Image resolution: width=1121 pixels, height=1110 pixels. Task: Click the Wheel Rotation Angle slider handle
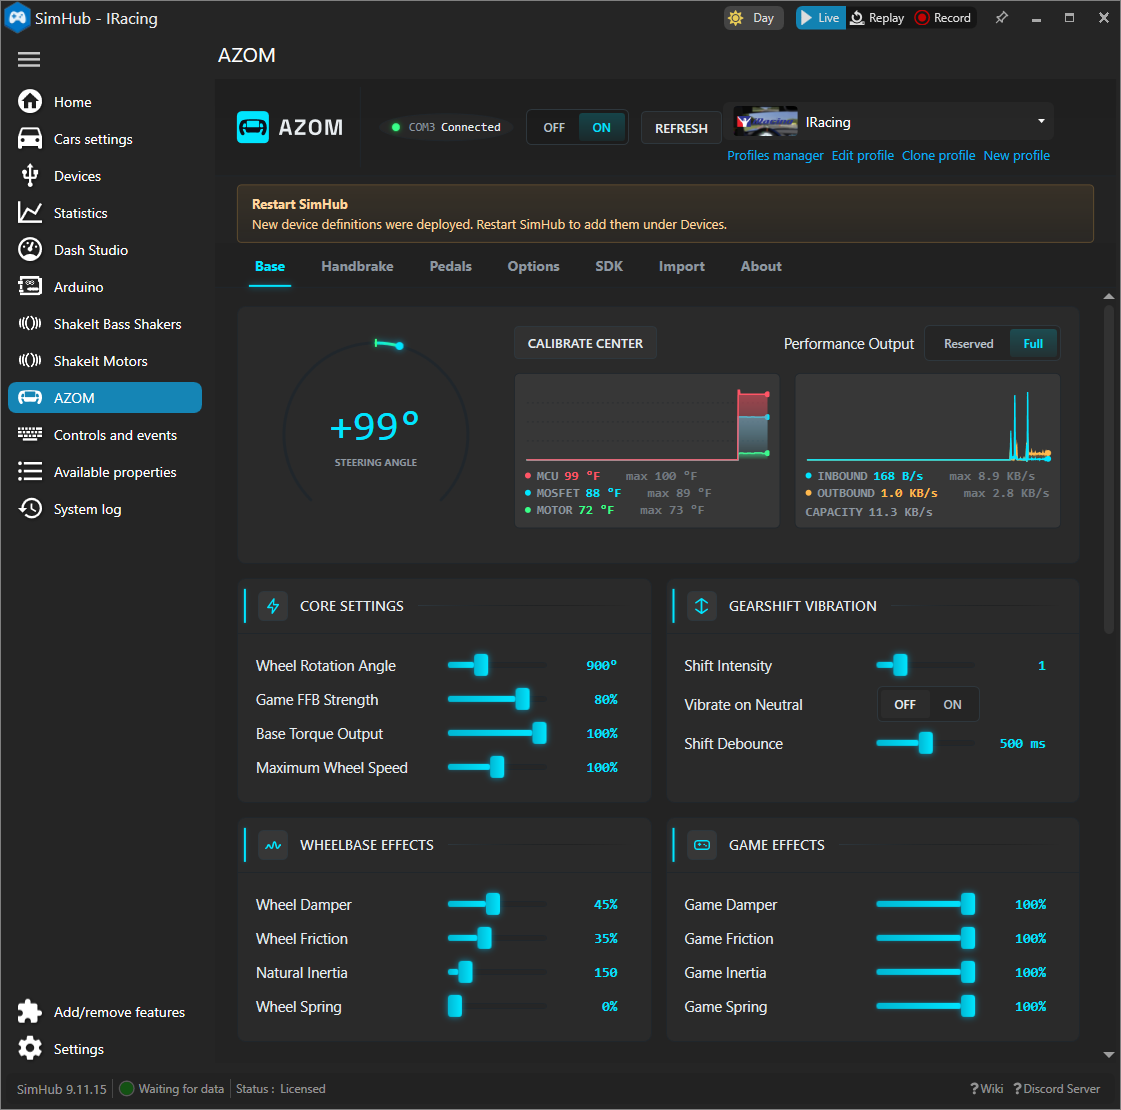pyautogui.click(x=481, y=665)
